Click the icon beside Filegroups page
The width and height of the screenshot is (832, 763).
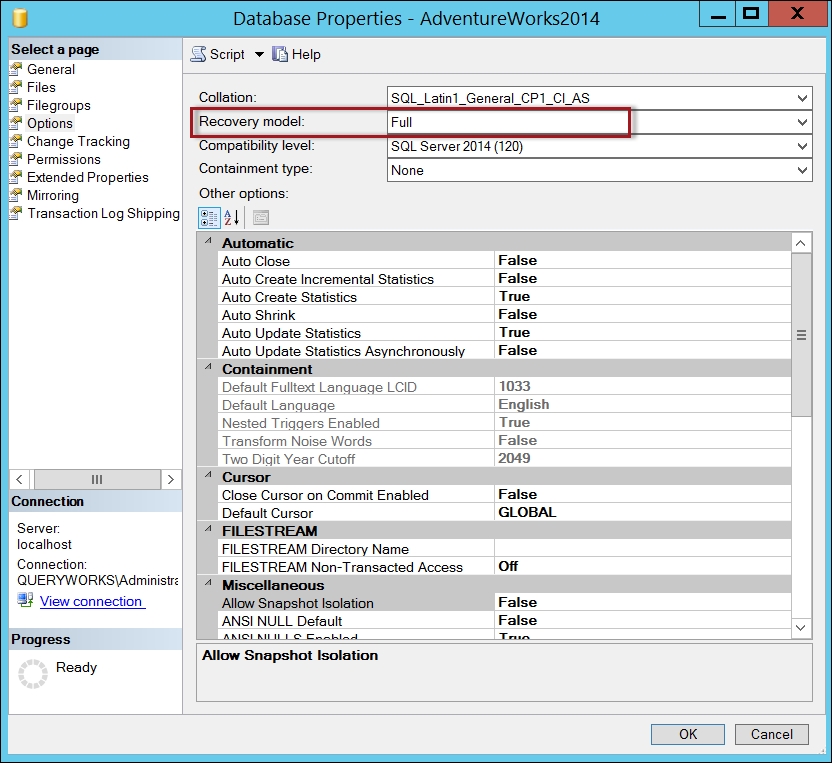[x=16, y=105]
